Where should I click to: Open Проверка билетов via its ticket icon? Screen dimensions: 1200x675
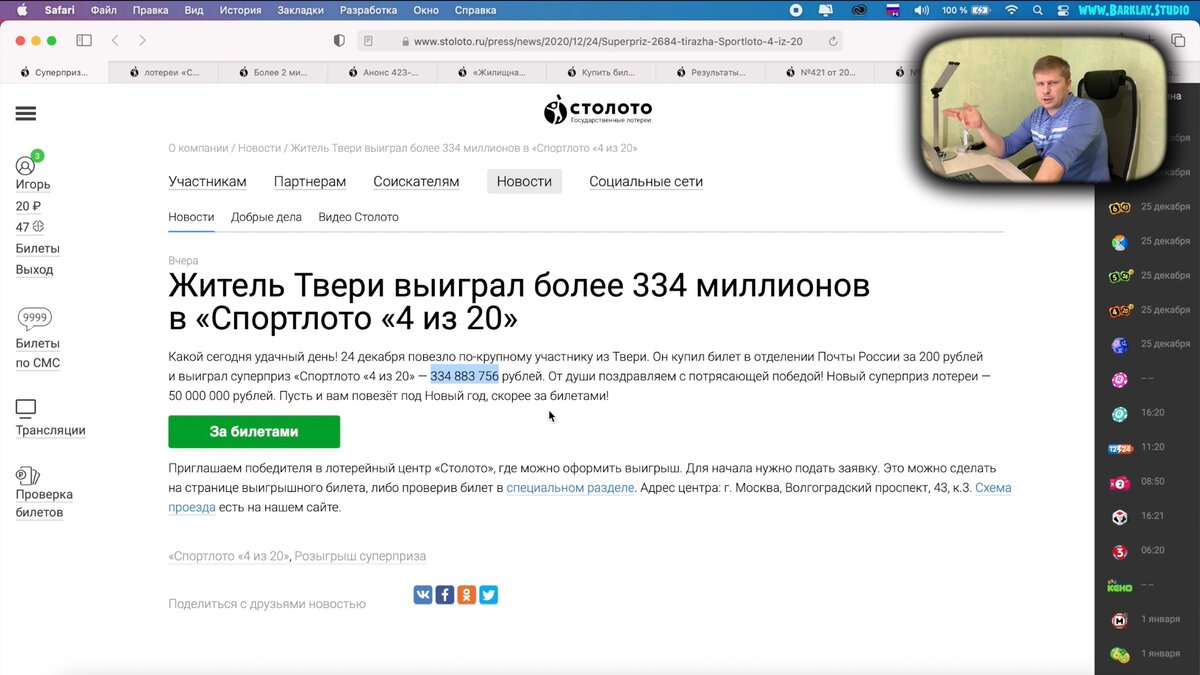[x=28, y=474]
